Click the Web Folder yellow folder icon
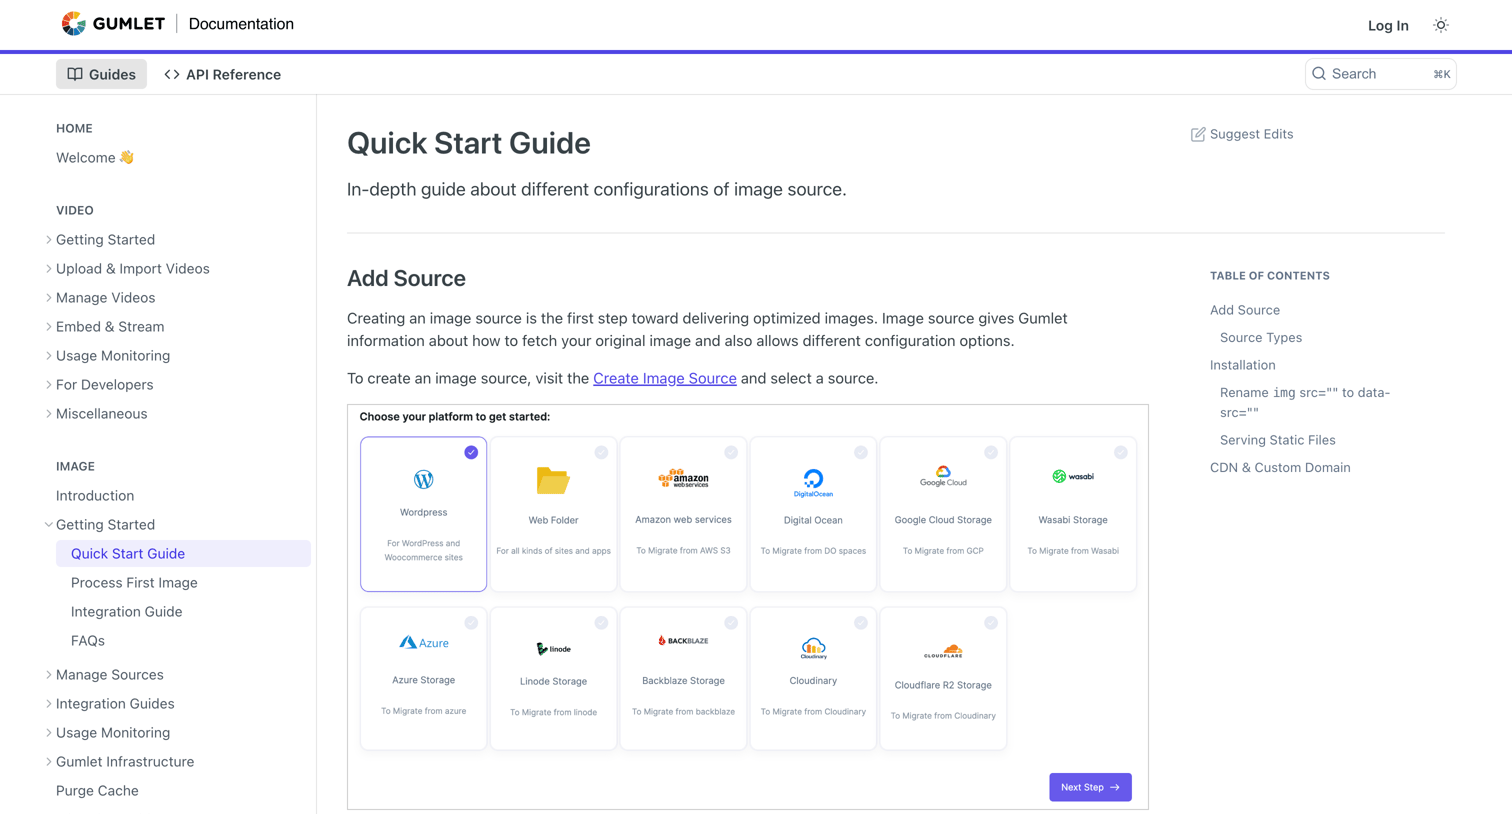This screenshot has height=814, width=1512. (553, 481)
